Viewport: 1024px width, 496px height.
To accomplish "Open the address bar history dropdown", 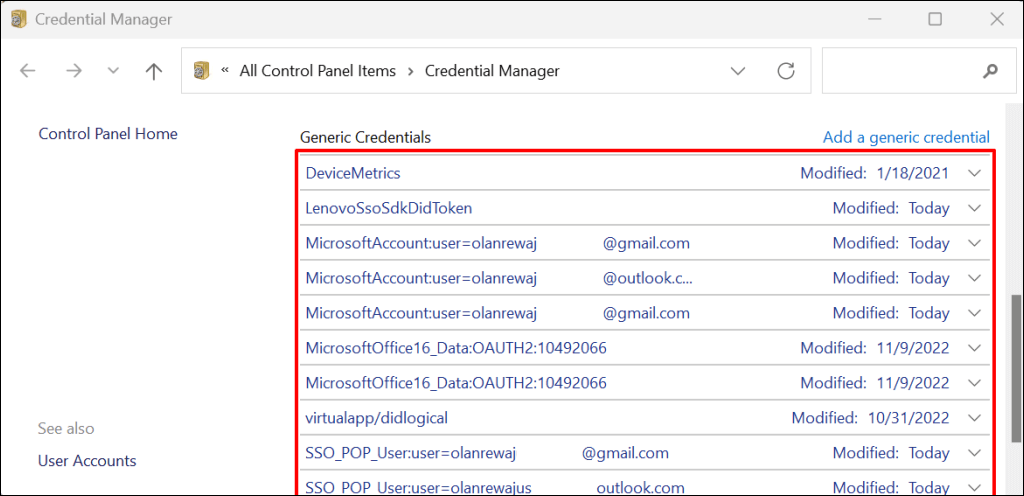I will tap(738, 71).
